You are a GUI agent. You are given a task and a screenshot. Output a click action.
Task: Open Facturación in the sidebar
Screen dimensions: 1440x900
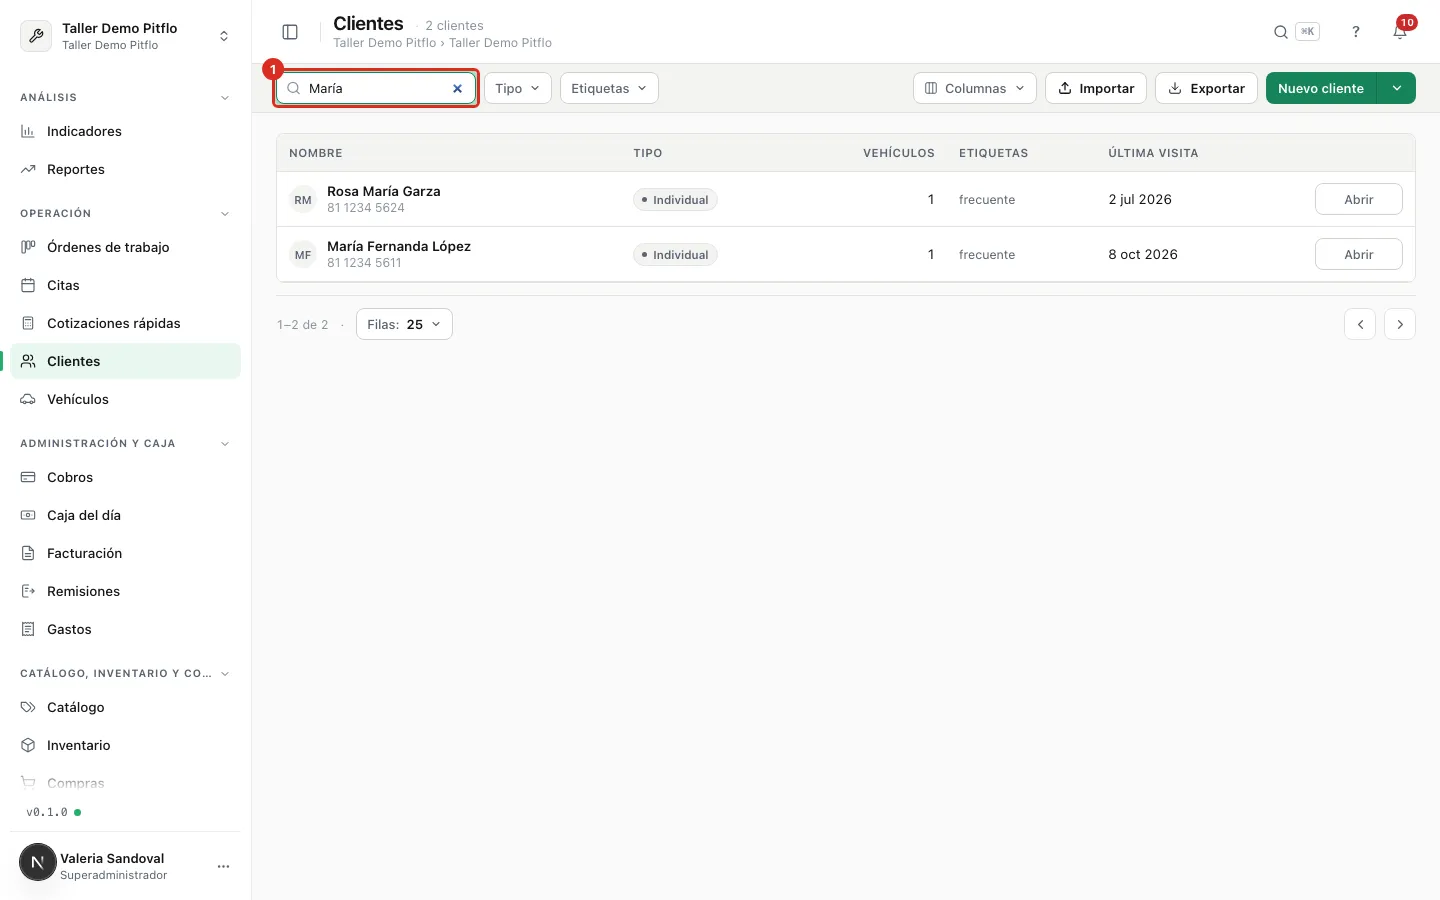[x=126, y=553]
